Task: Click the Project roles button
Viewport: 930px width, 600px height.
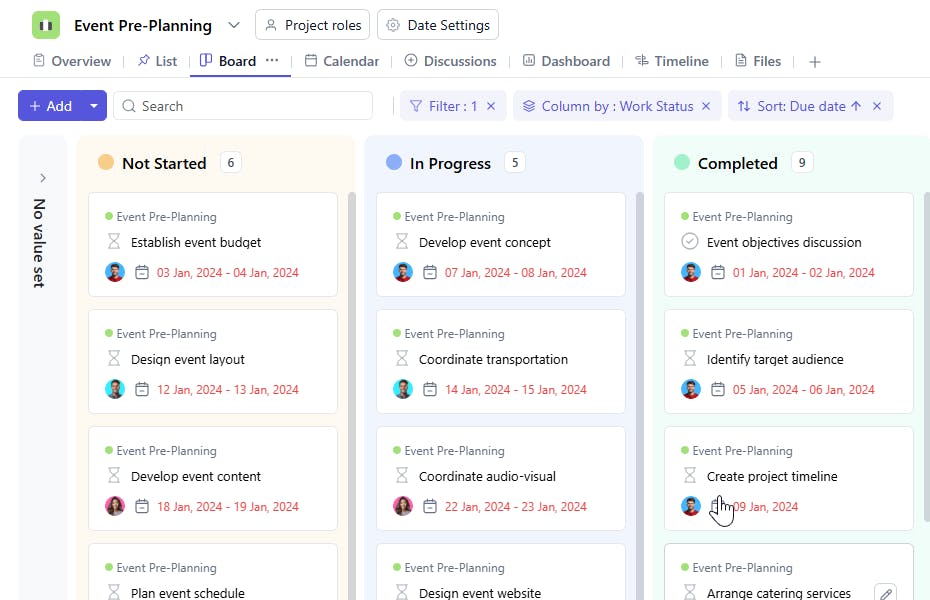Action: (313, 25)
